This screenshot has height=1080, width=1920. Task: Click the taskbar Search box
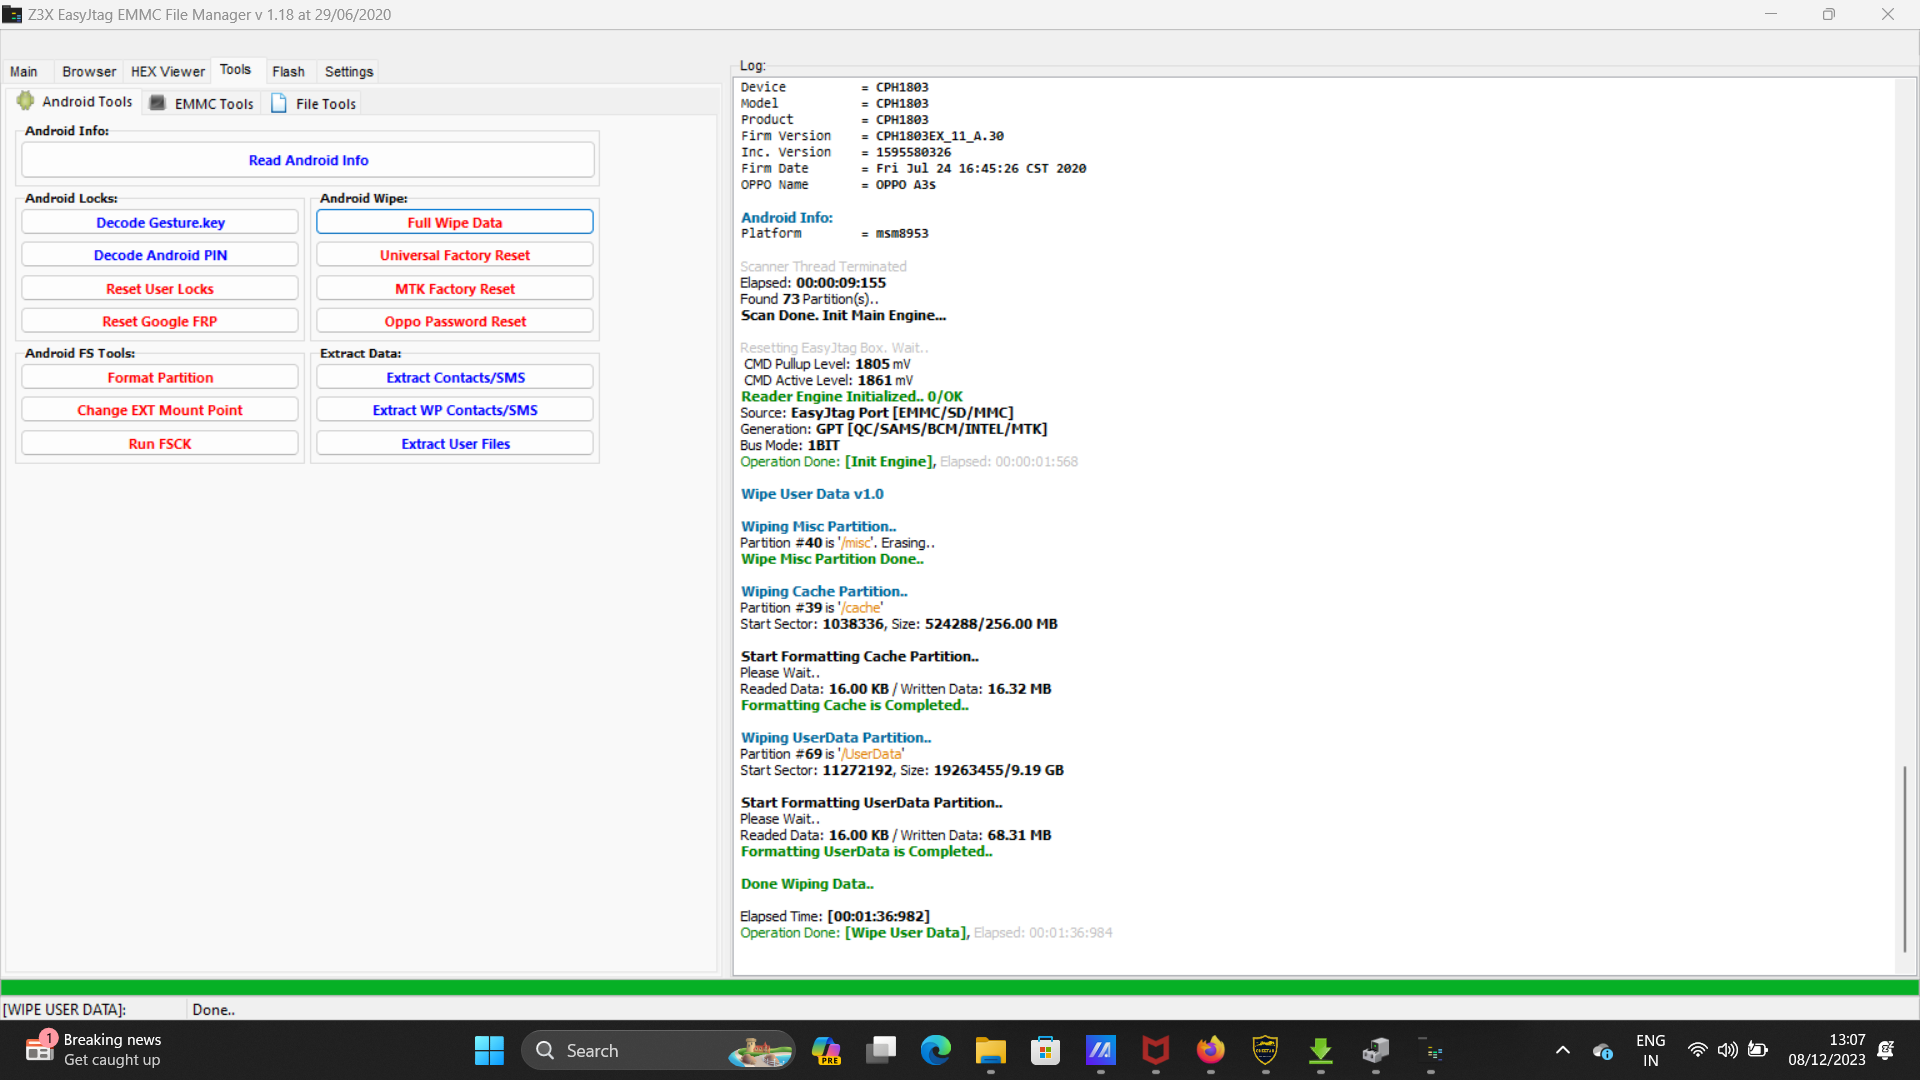tap(659, 1051)
